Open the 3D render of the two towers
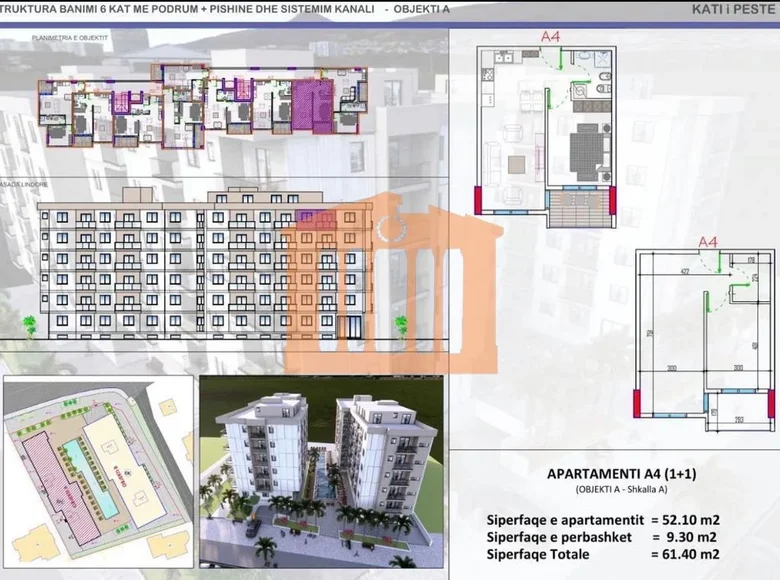This screenshot has height=580, width=780. coord(321,472)
